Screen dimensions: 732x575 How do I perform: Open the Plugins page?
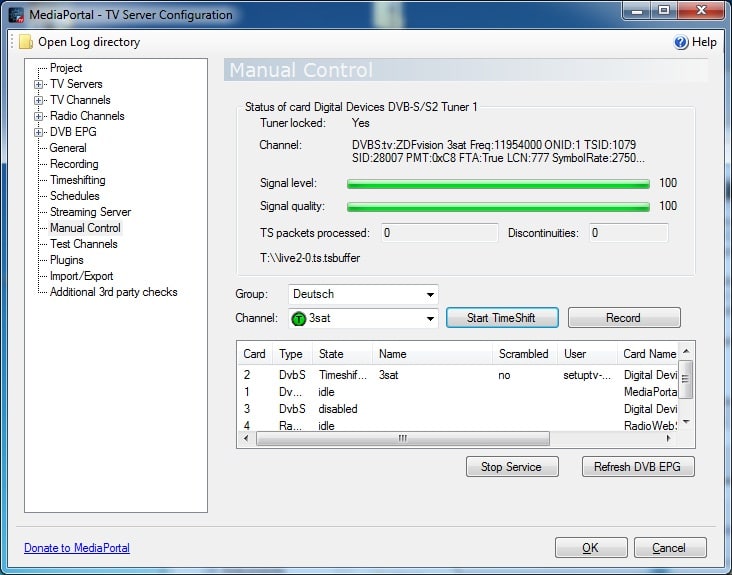point(67,260)
